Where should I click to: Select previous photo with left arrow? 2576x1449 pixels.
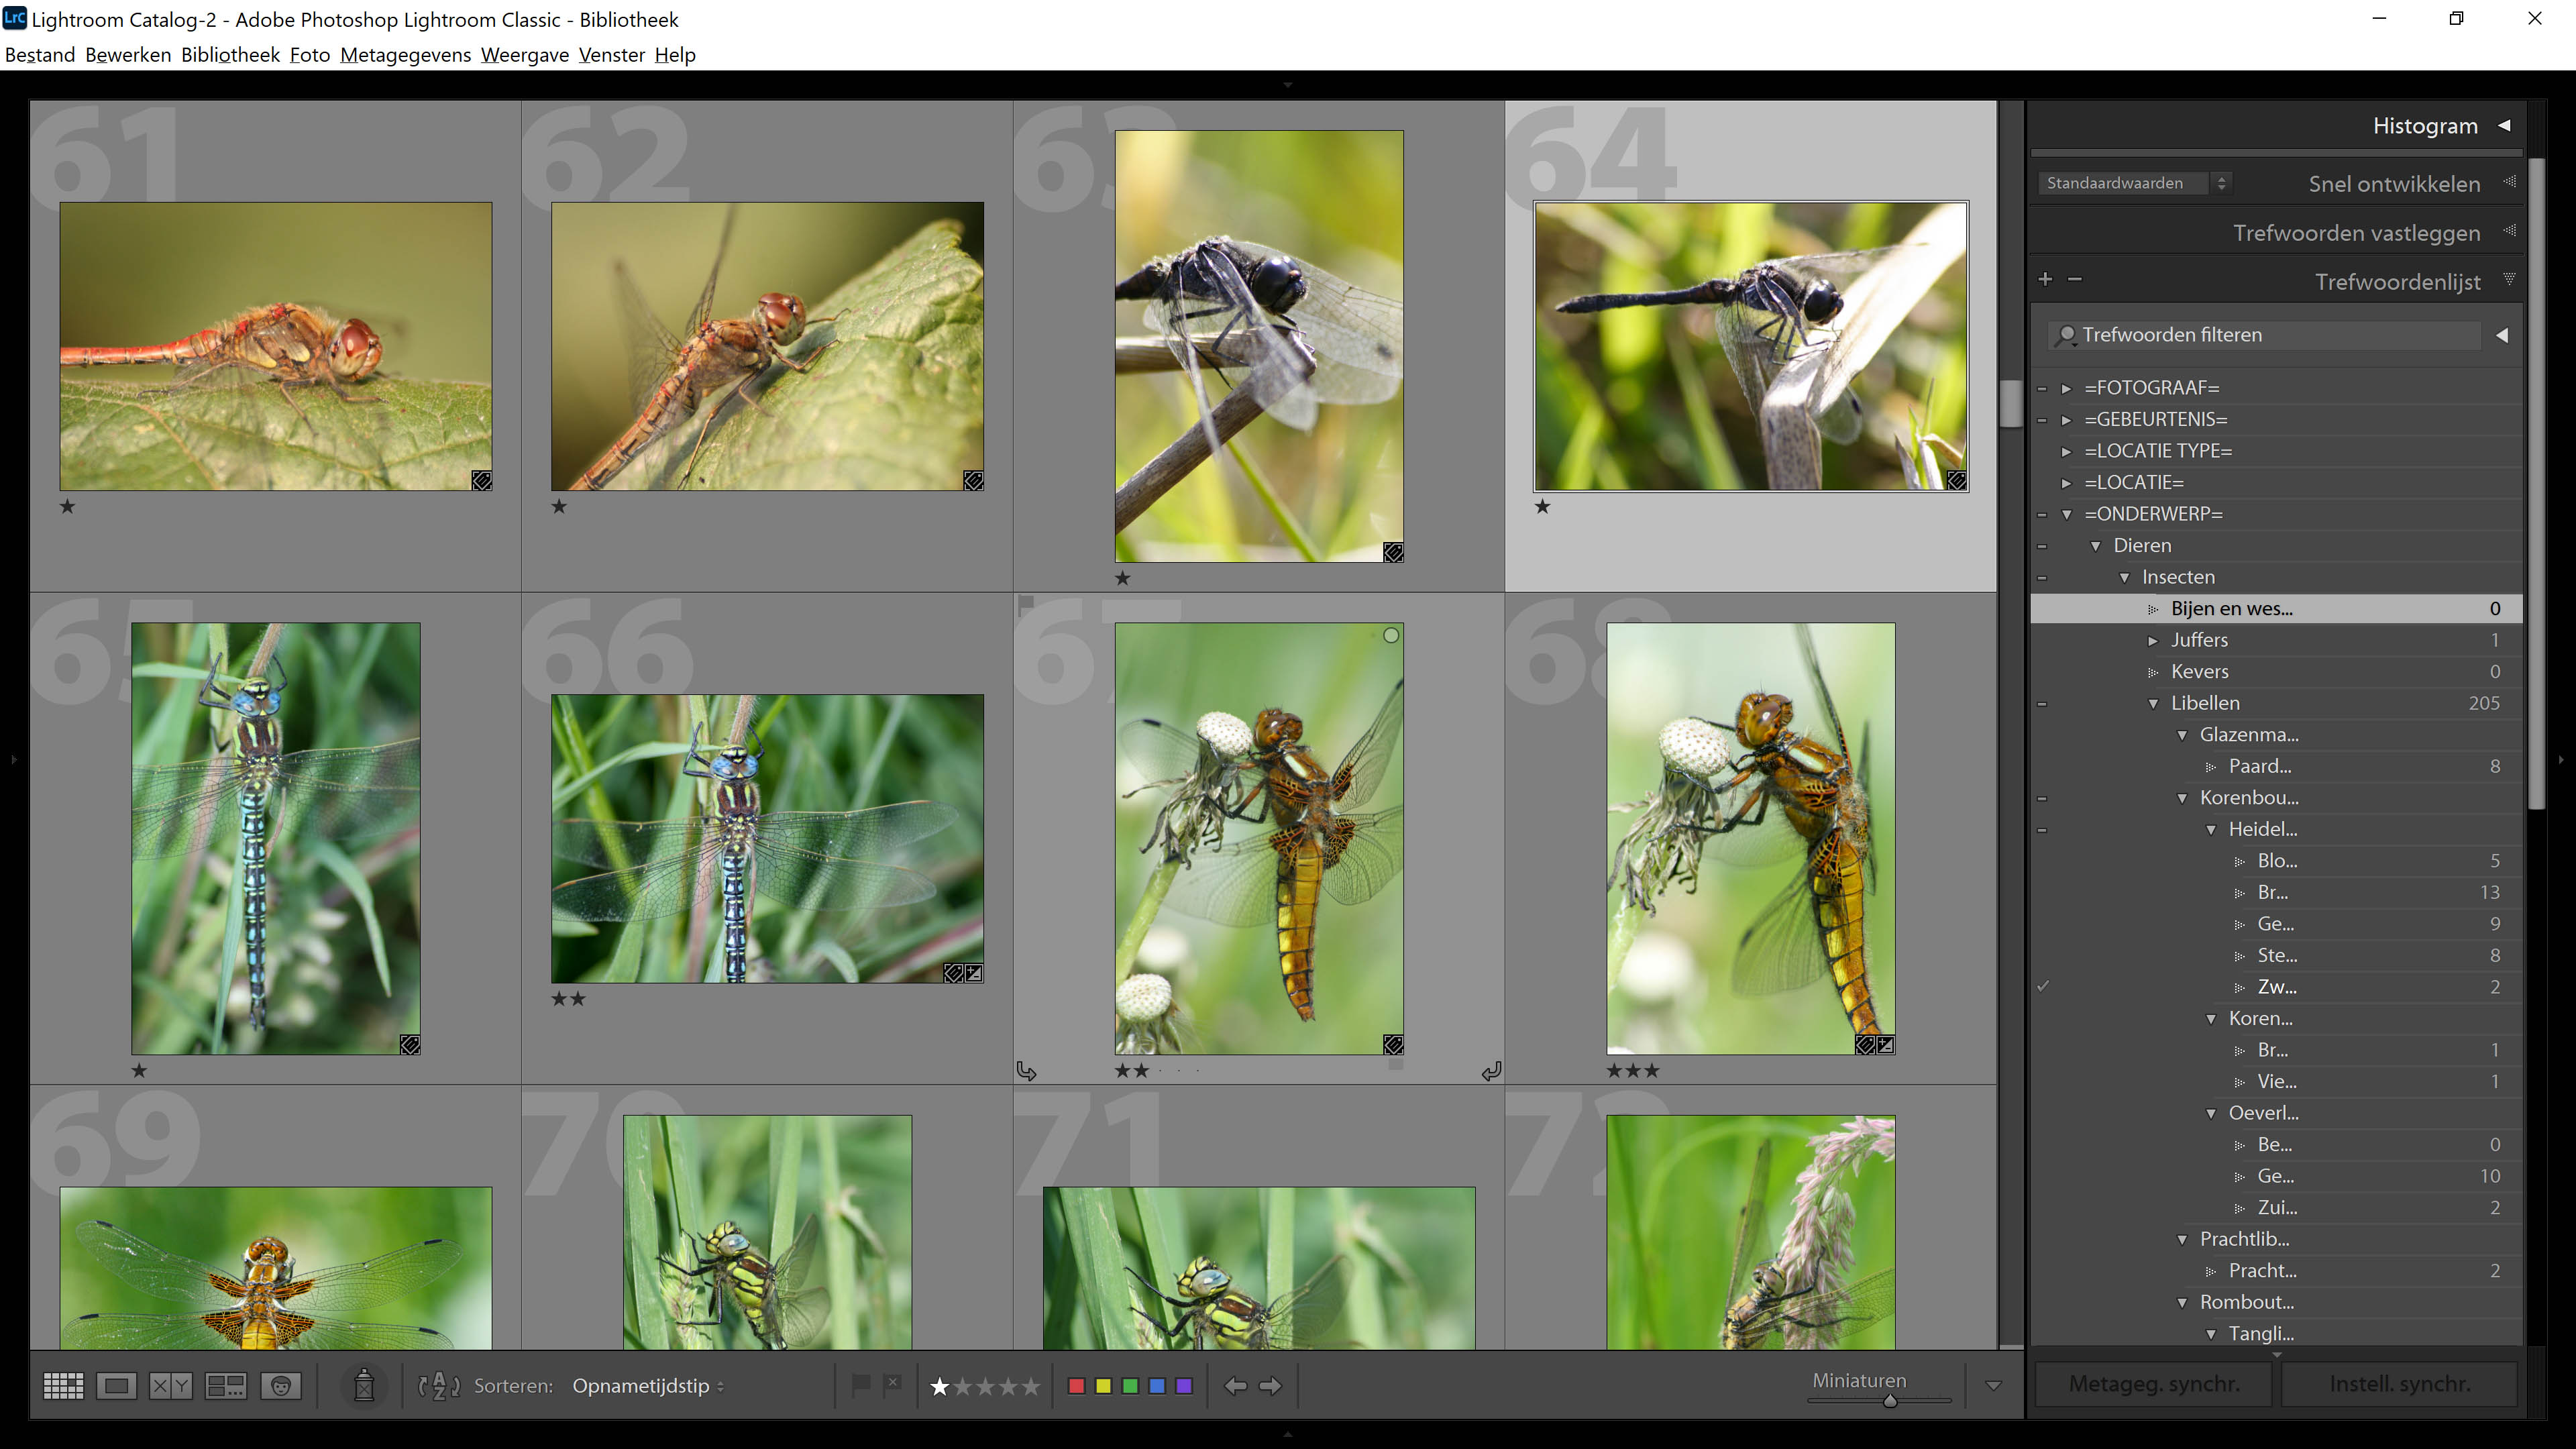coord(1236,1386)
